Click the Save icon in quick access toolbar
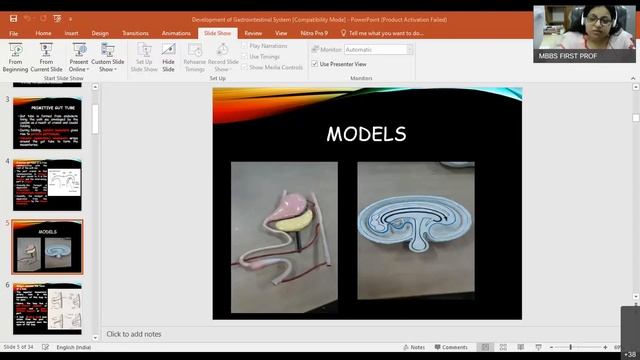 tap(13, 19)
